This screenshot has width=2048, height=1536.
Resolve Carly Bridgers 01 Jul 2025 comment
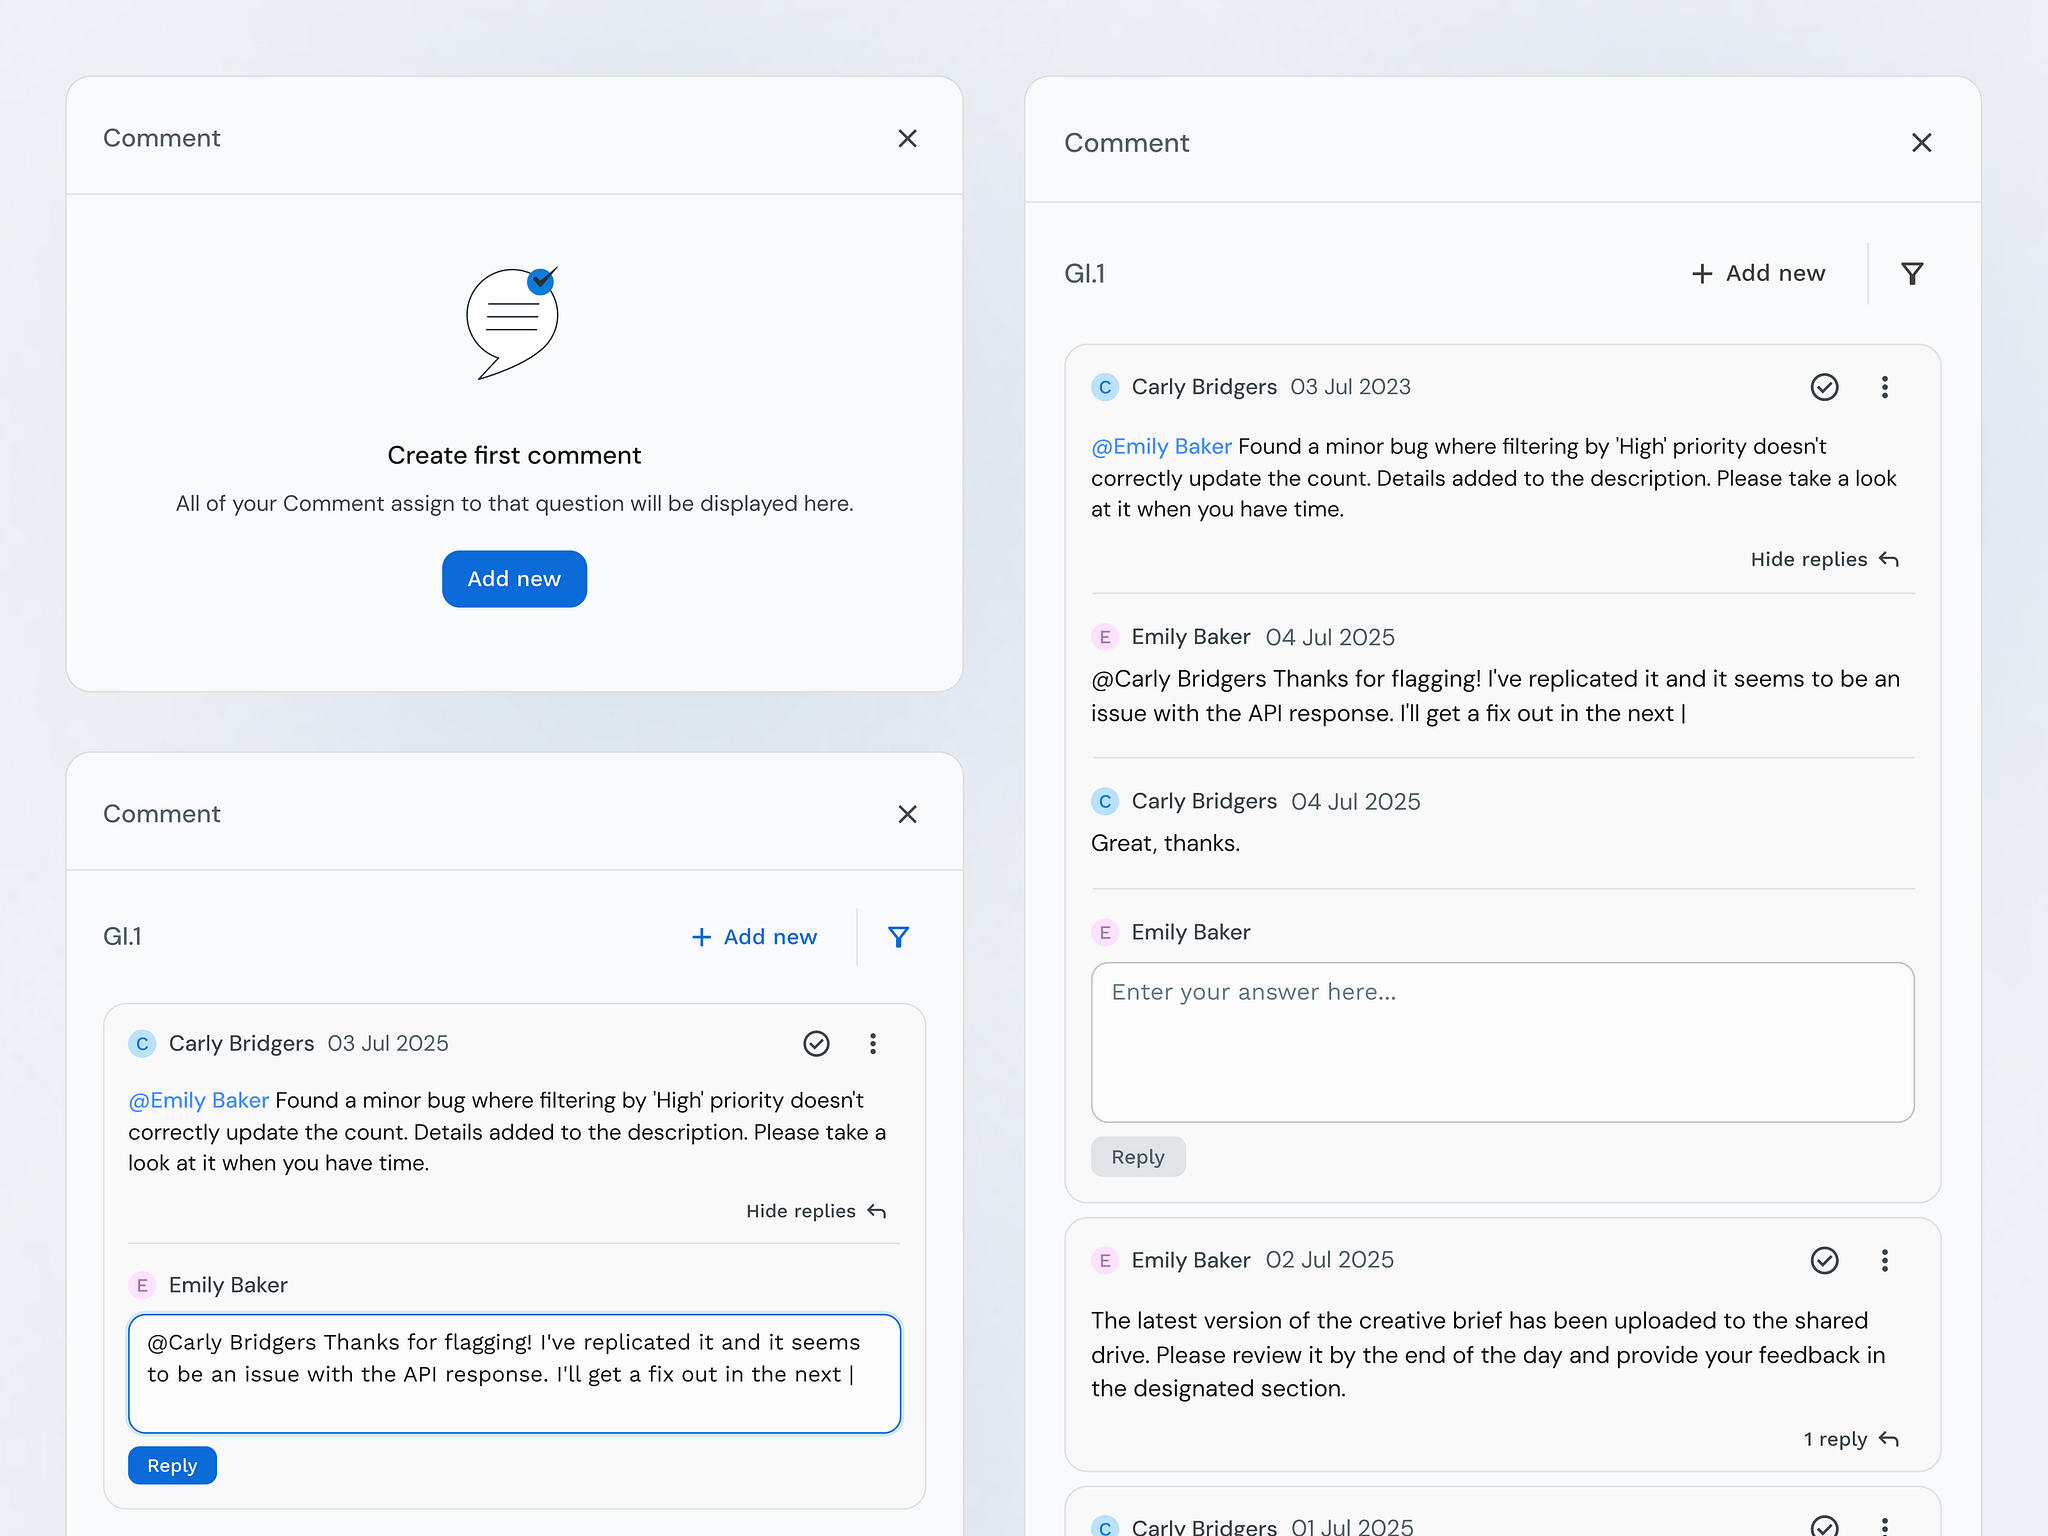(x=1824, y=1526)
